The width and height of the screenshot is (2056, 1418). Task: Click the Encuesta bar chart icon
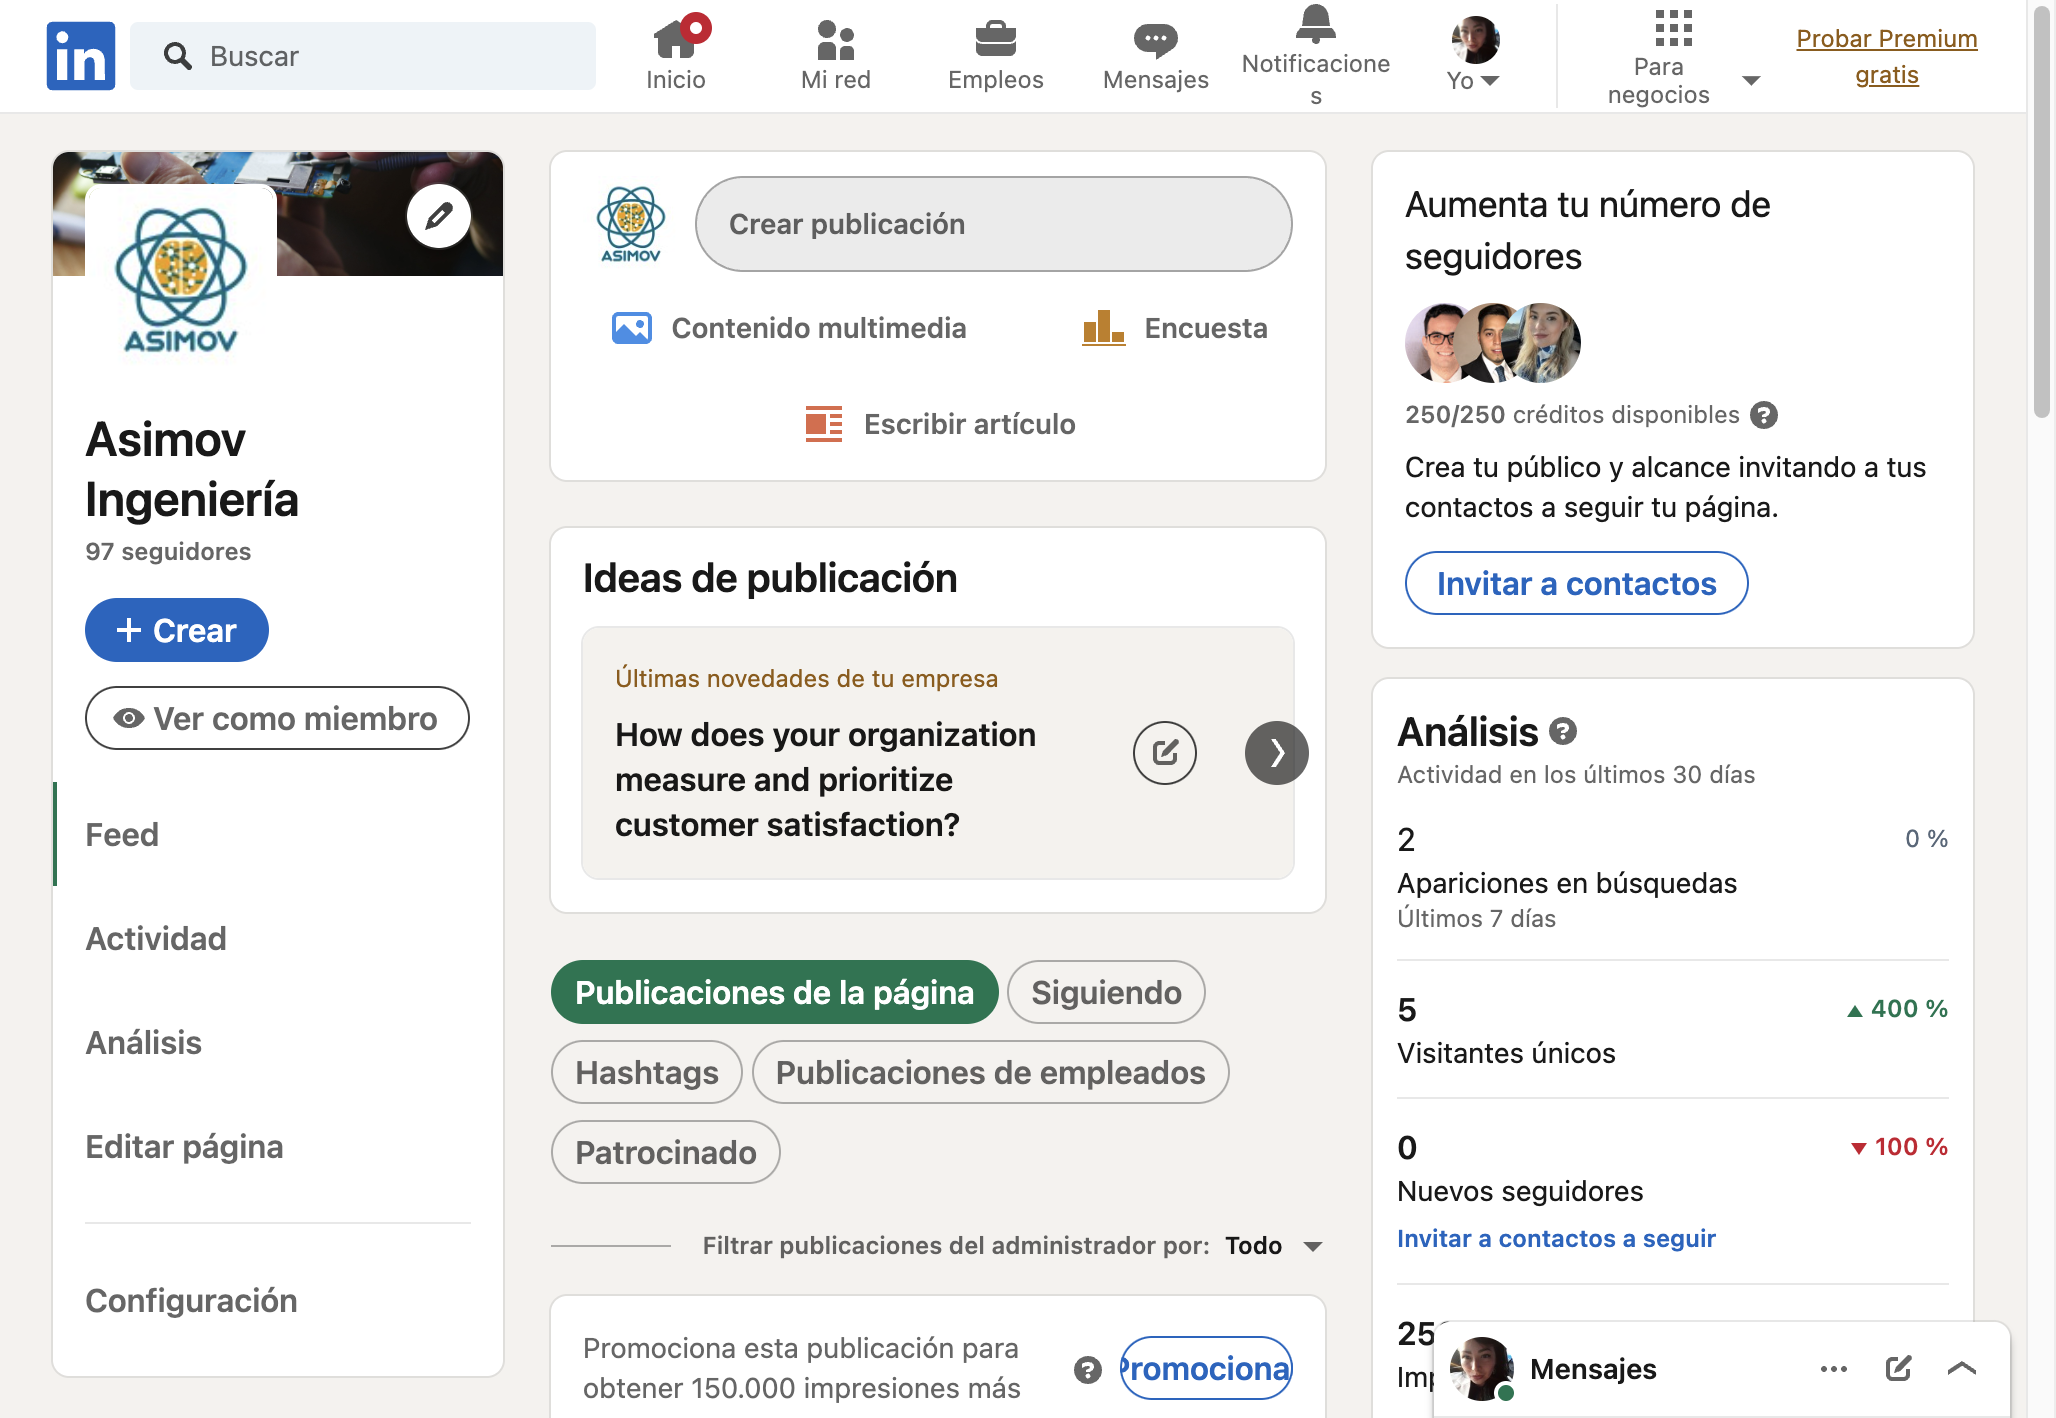1104,328
